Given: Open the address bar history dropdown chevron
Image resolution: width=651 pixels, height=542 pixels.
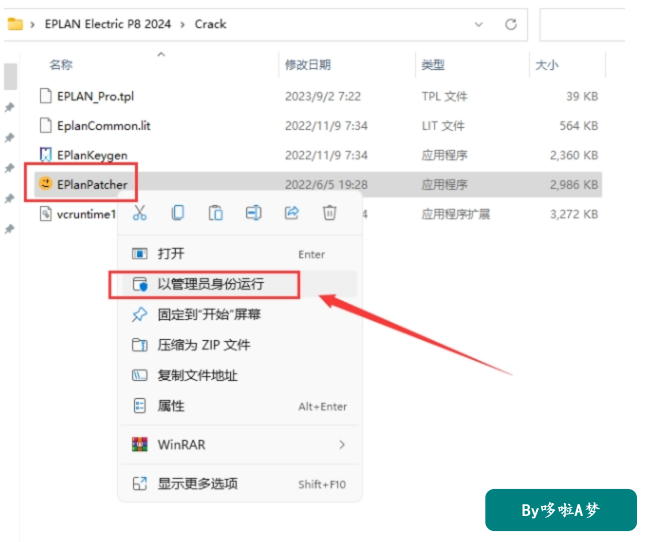Looking at the screenshot, I should (479, 25).
